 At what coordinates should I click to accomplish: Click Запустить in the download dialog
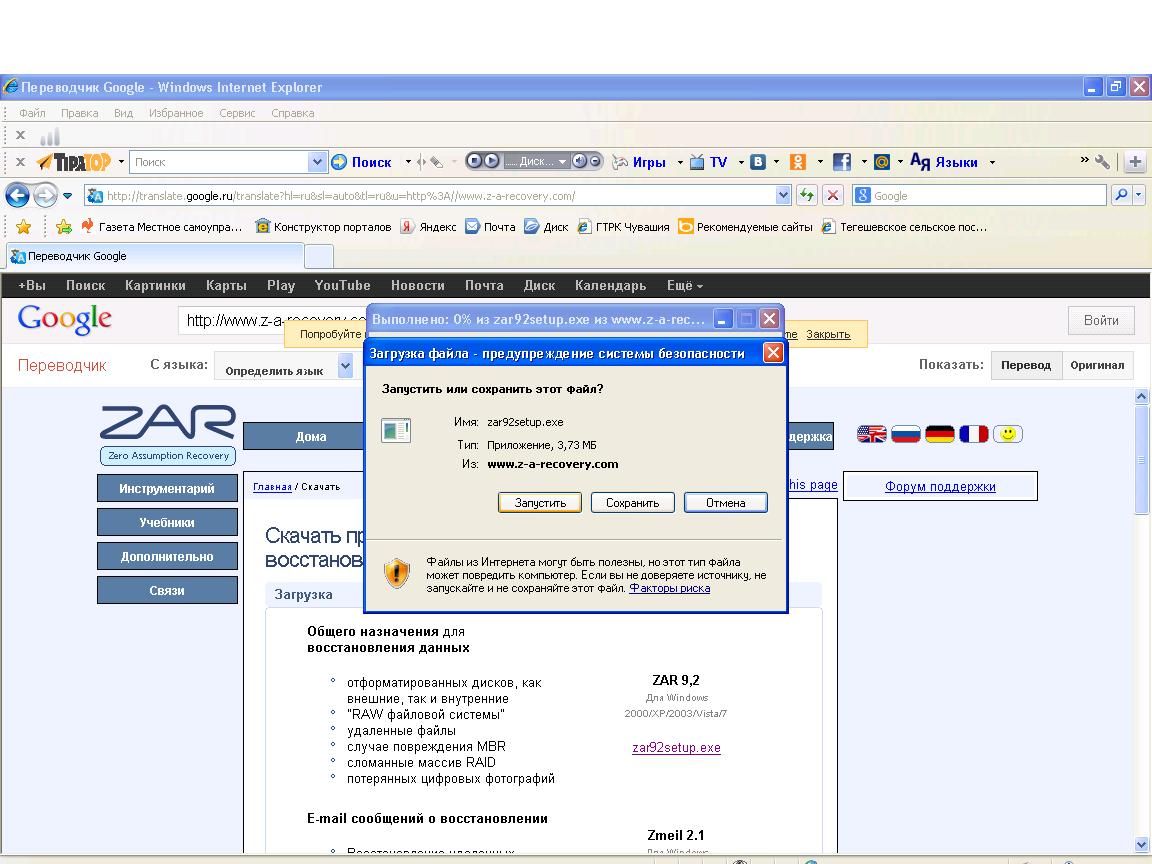(540, 503)
